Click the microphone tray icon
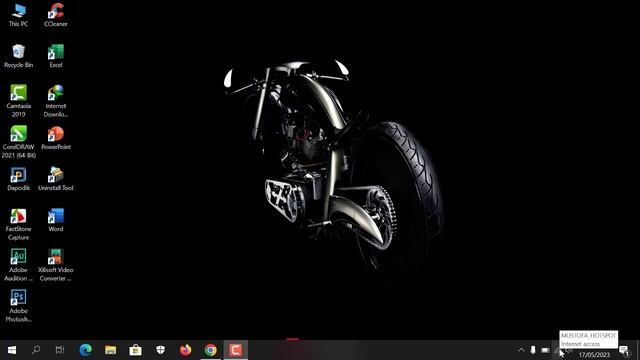Screen dimensions: 640x360 click(533, 350)
